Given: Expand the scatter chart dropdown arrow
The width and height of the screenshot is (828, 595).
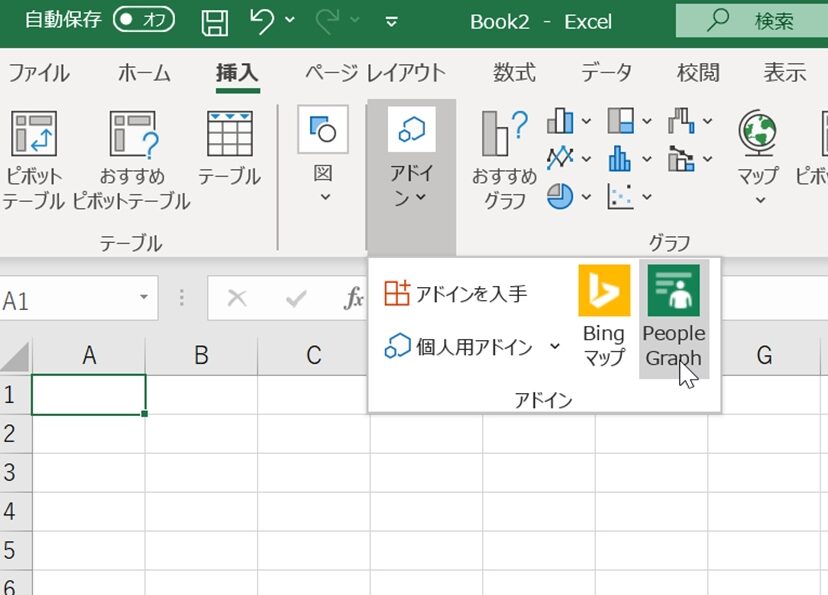Looking at the screenshot, I should [x=647, y=197].
